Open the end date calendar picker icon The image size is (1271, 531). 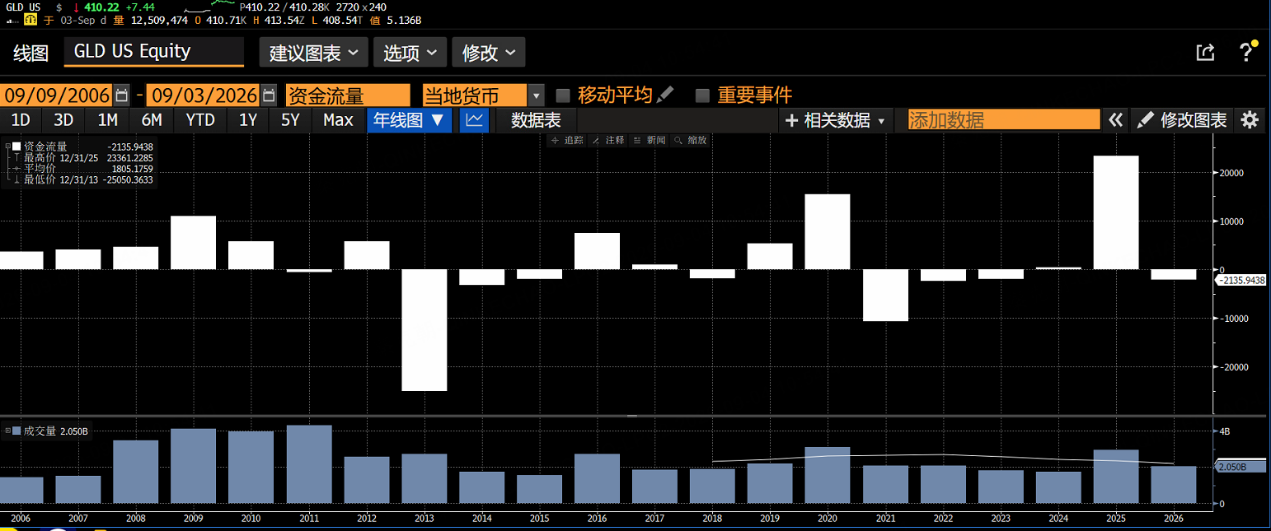pyautogui.click(x=268, y=95)
